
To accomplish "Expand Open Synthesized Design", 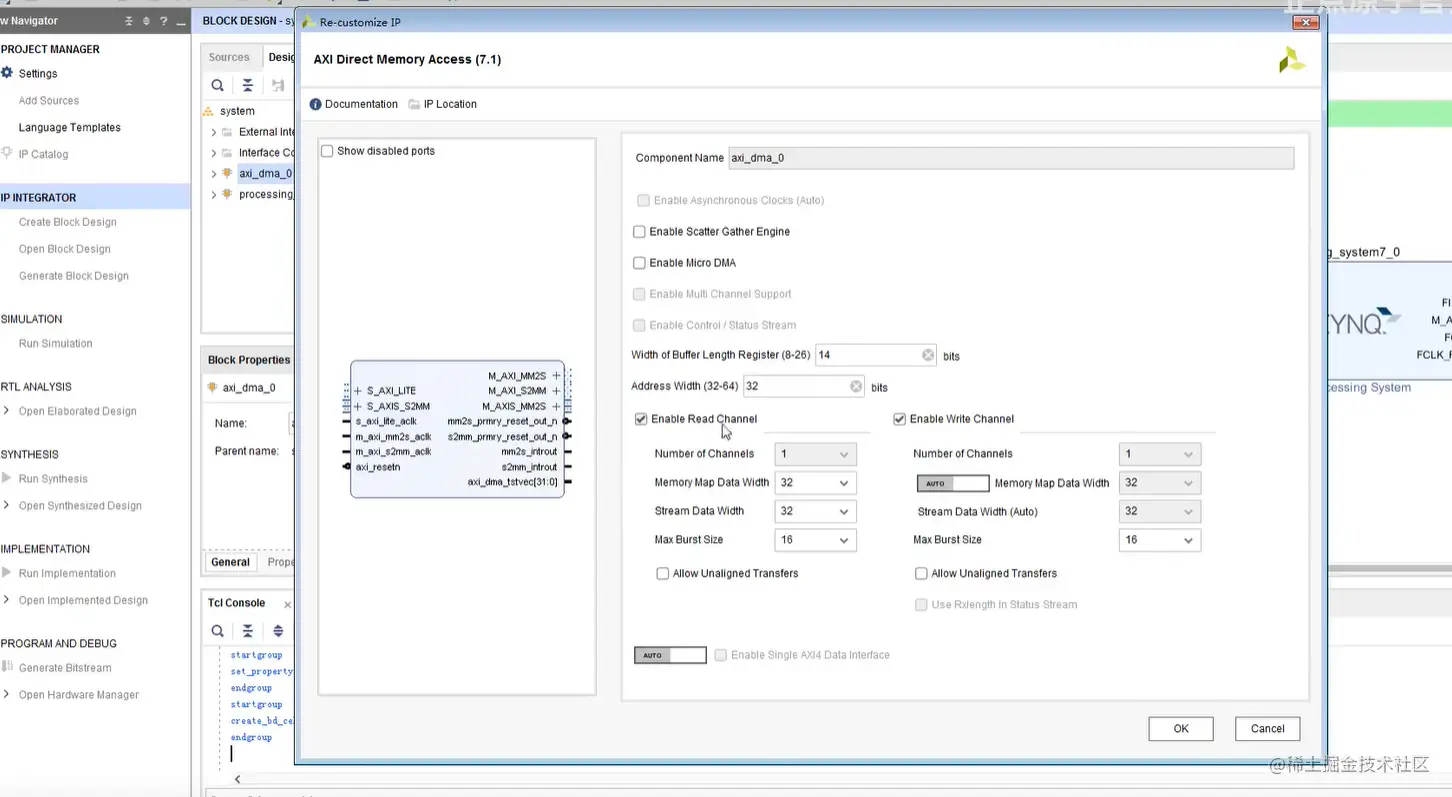I will (x=7, y=505).
